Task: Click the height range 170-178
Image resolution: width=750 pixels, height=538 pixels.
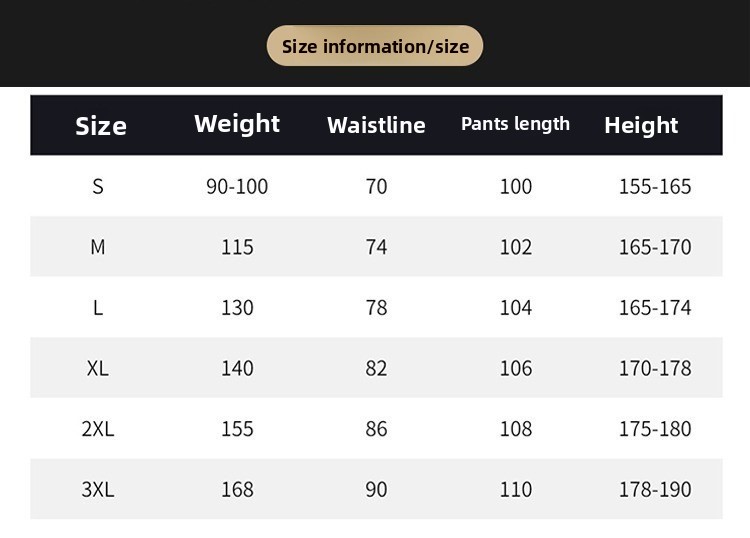Action: pyautogui.click(x=655, y=368)
